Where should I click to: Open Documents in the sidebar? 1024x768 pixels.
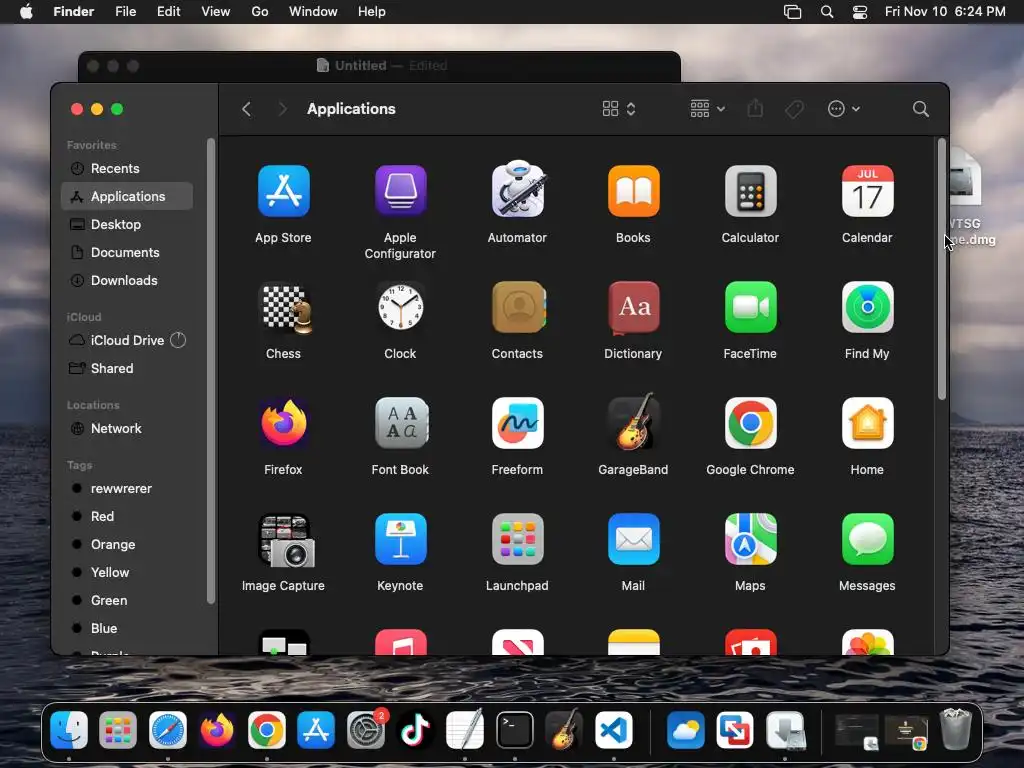tap(127, 253)
